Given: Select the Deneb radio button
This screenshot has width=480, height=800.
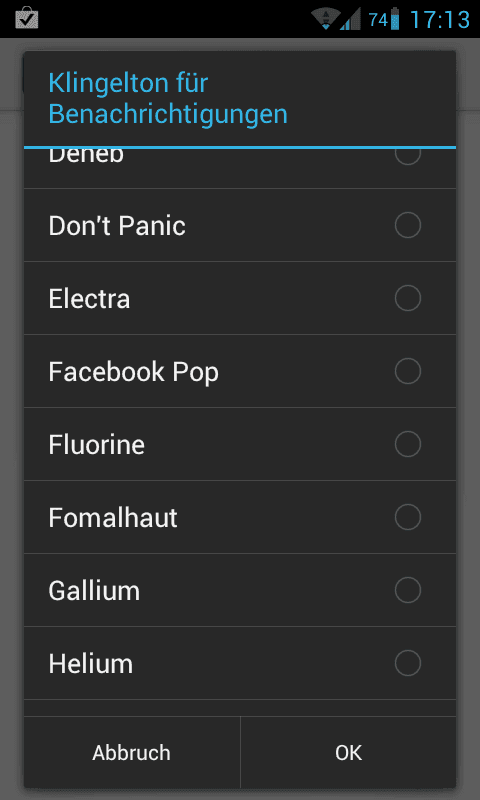Looking at the screenshot, I should click(408, 156).
